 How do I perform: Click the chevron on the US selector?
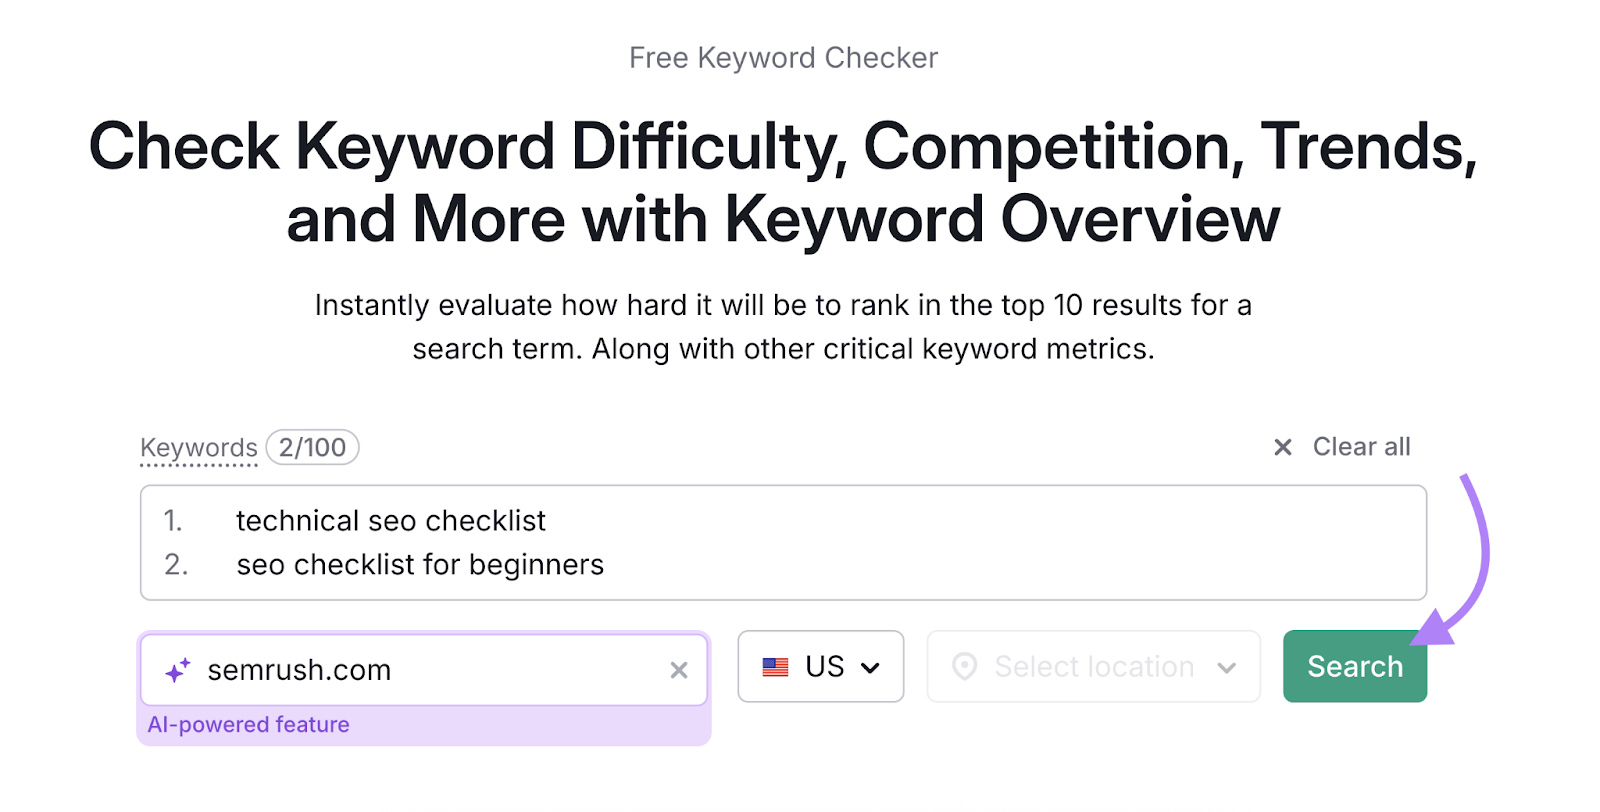click(871, 666)
